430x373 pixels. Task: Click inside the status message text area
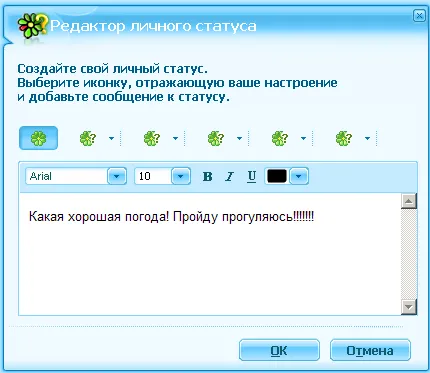click(210, 254)
